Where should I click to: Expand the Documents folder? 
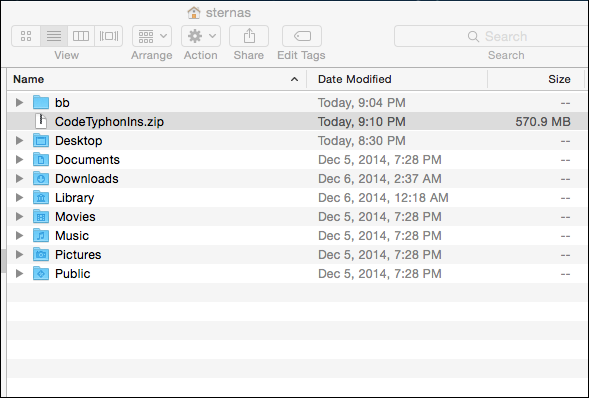click(x=19, y=160)
